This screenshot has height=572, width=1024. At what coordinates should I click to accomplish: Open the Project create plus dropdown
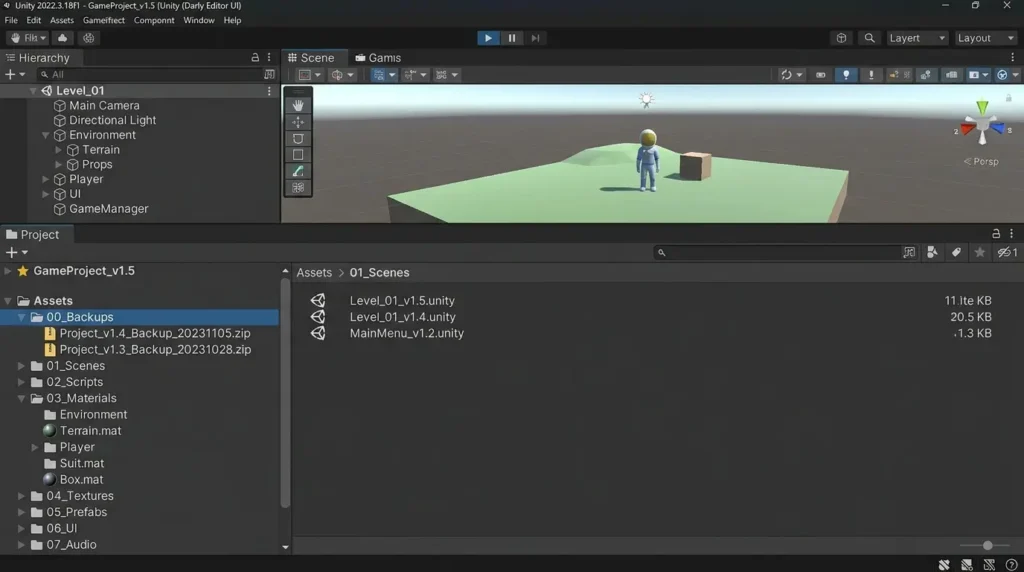tap(16, 252)
